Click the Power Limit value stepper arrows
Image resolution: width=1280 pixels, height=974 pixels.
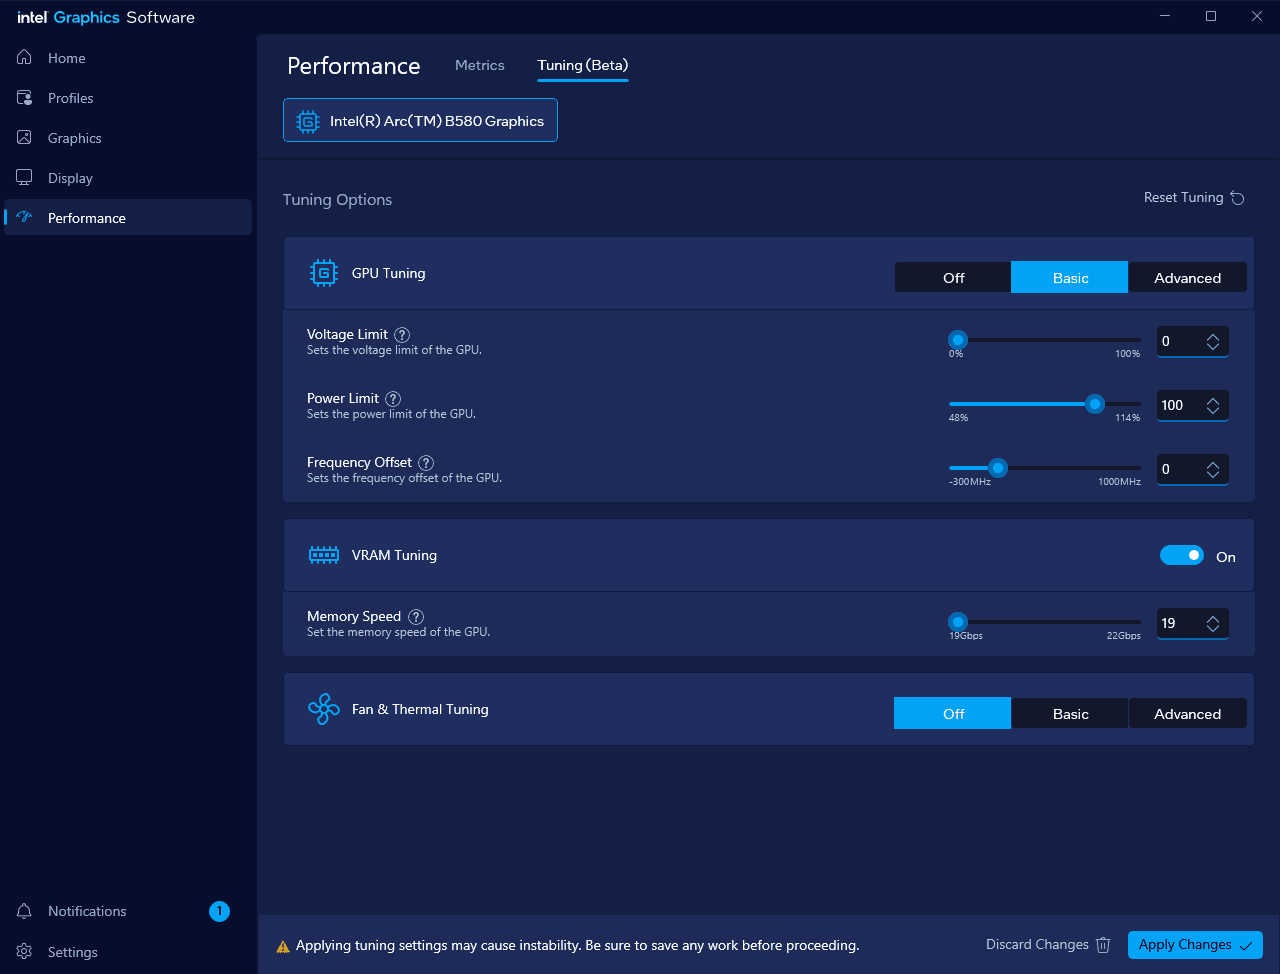click(1213, 406)
